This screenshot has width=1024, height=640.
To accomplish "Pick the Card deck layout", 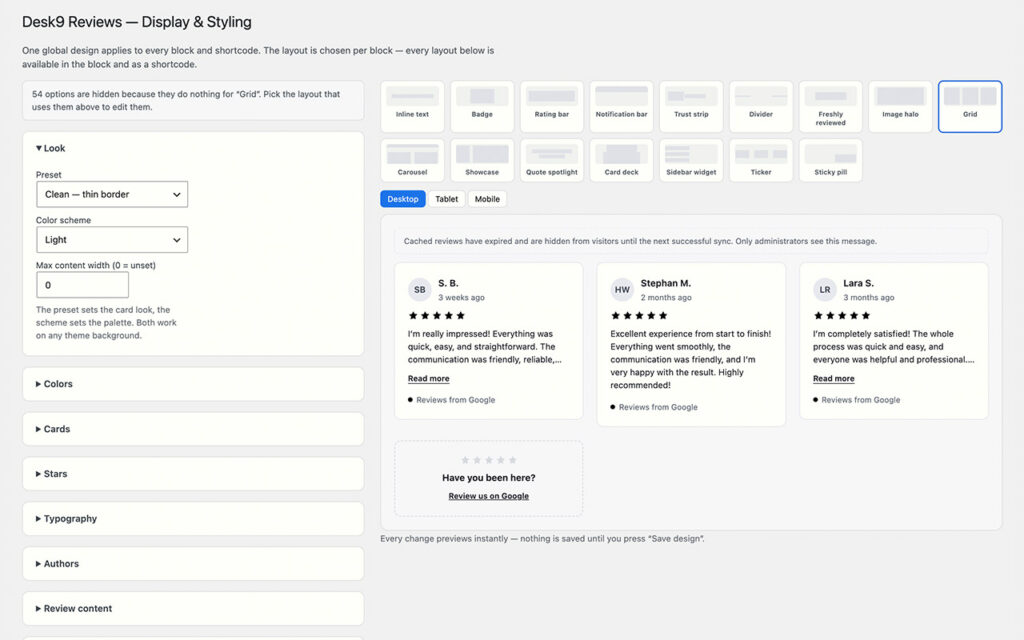I will click(x=621, y=160).
